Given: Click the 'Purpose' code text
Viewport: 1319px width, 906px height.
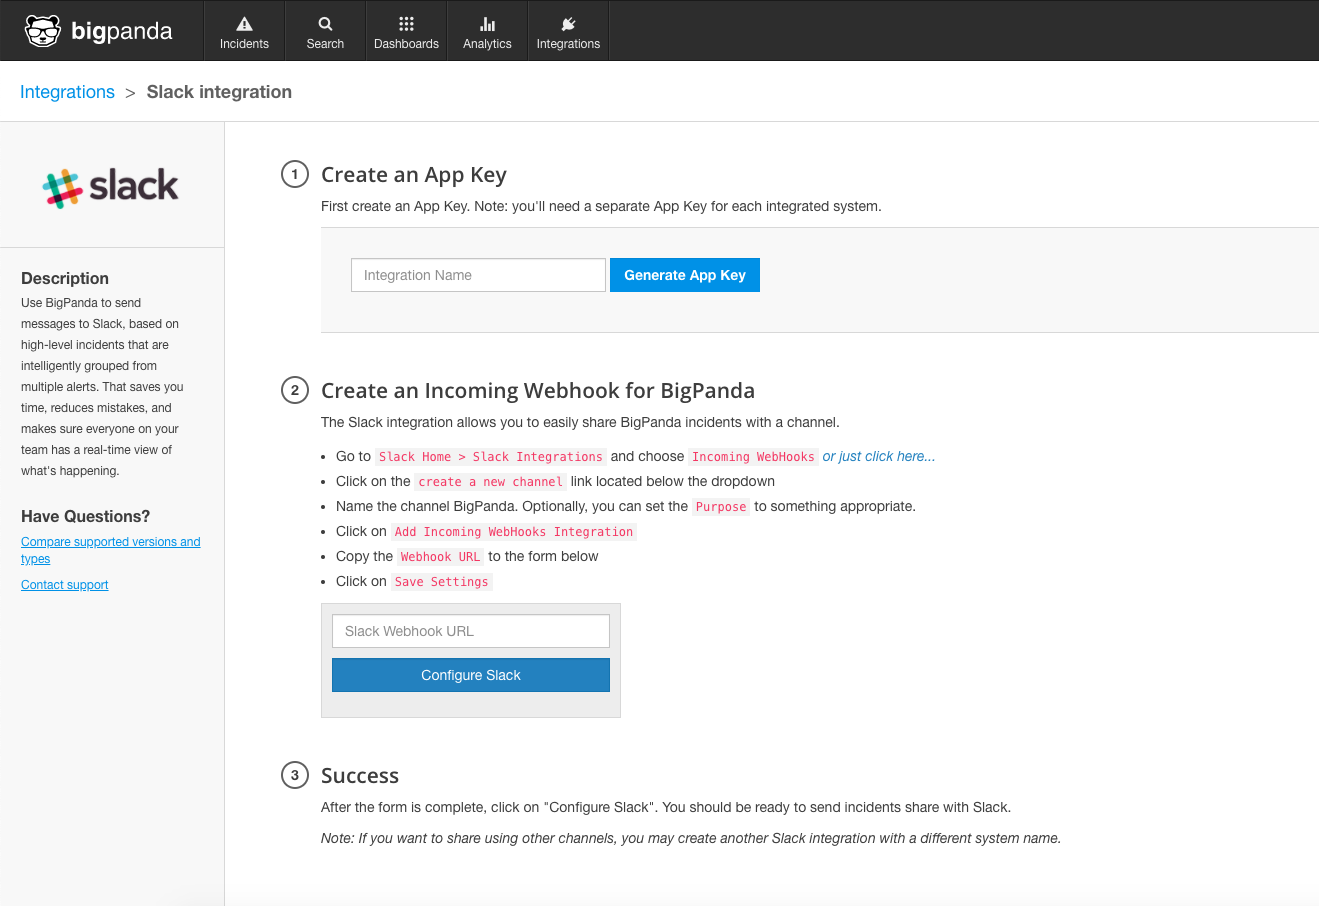Looking at the screenshot, I should [721, 507].
